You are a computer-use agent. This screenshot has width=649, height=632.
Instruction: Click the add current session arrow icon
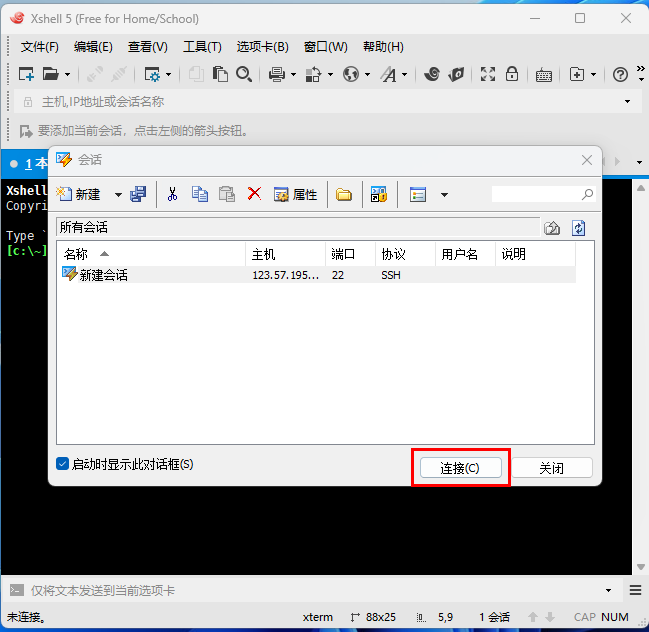[x=26, y=131]
